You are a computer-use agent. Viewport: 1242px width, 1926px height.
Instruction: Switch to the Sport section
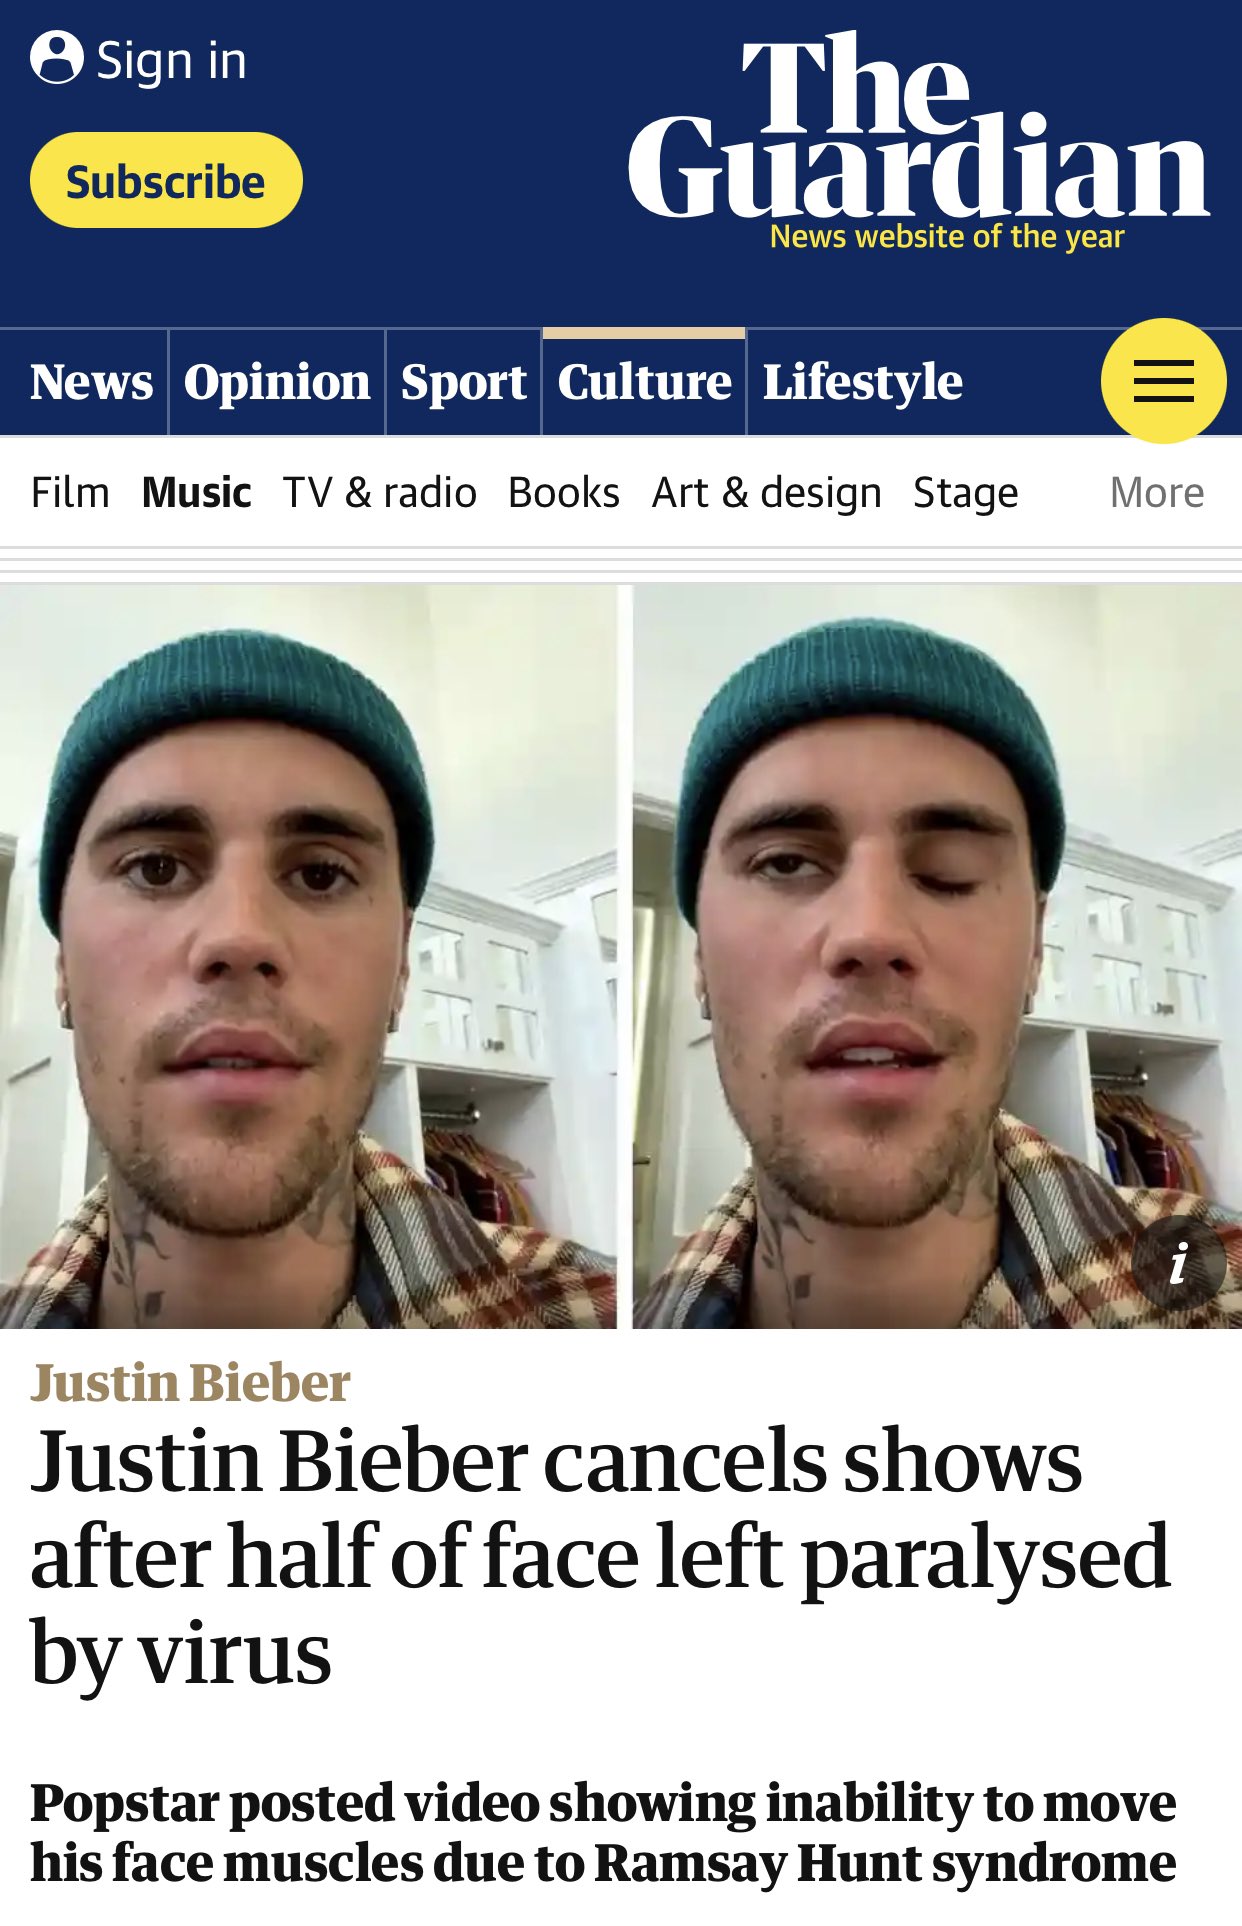[464, 382]
